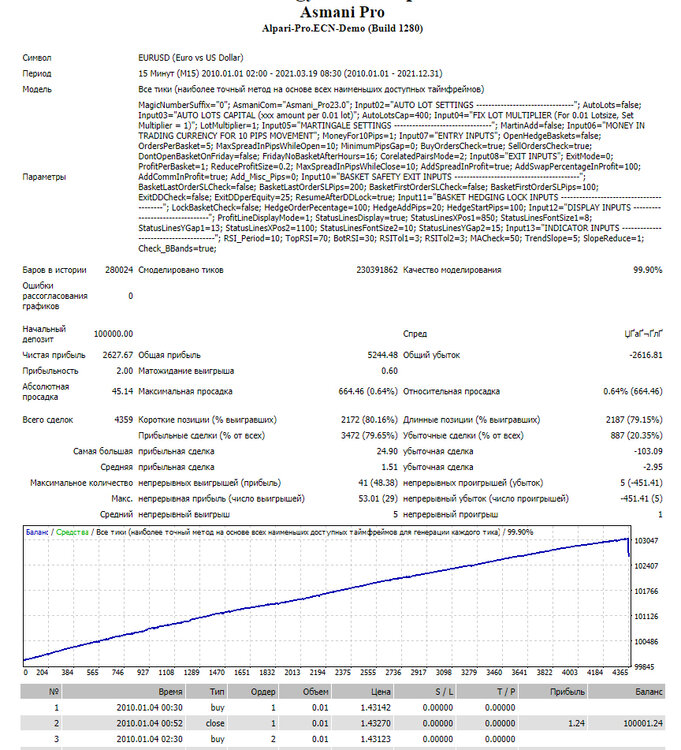The image size is (681, 750).
Task: Click the 'Баланс' chart legend label
Action: (x=37, y=532)
